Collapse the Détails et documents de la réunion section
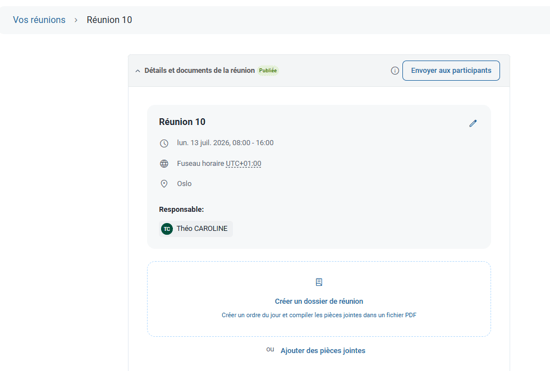This screenshot has width=550, height=371. pos(138,71)
